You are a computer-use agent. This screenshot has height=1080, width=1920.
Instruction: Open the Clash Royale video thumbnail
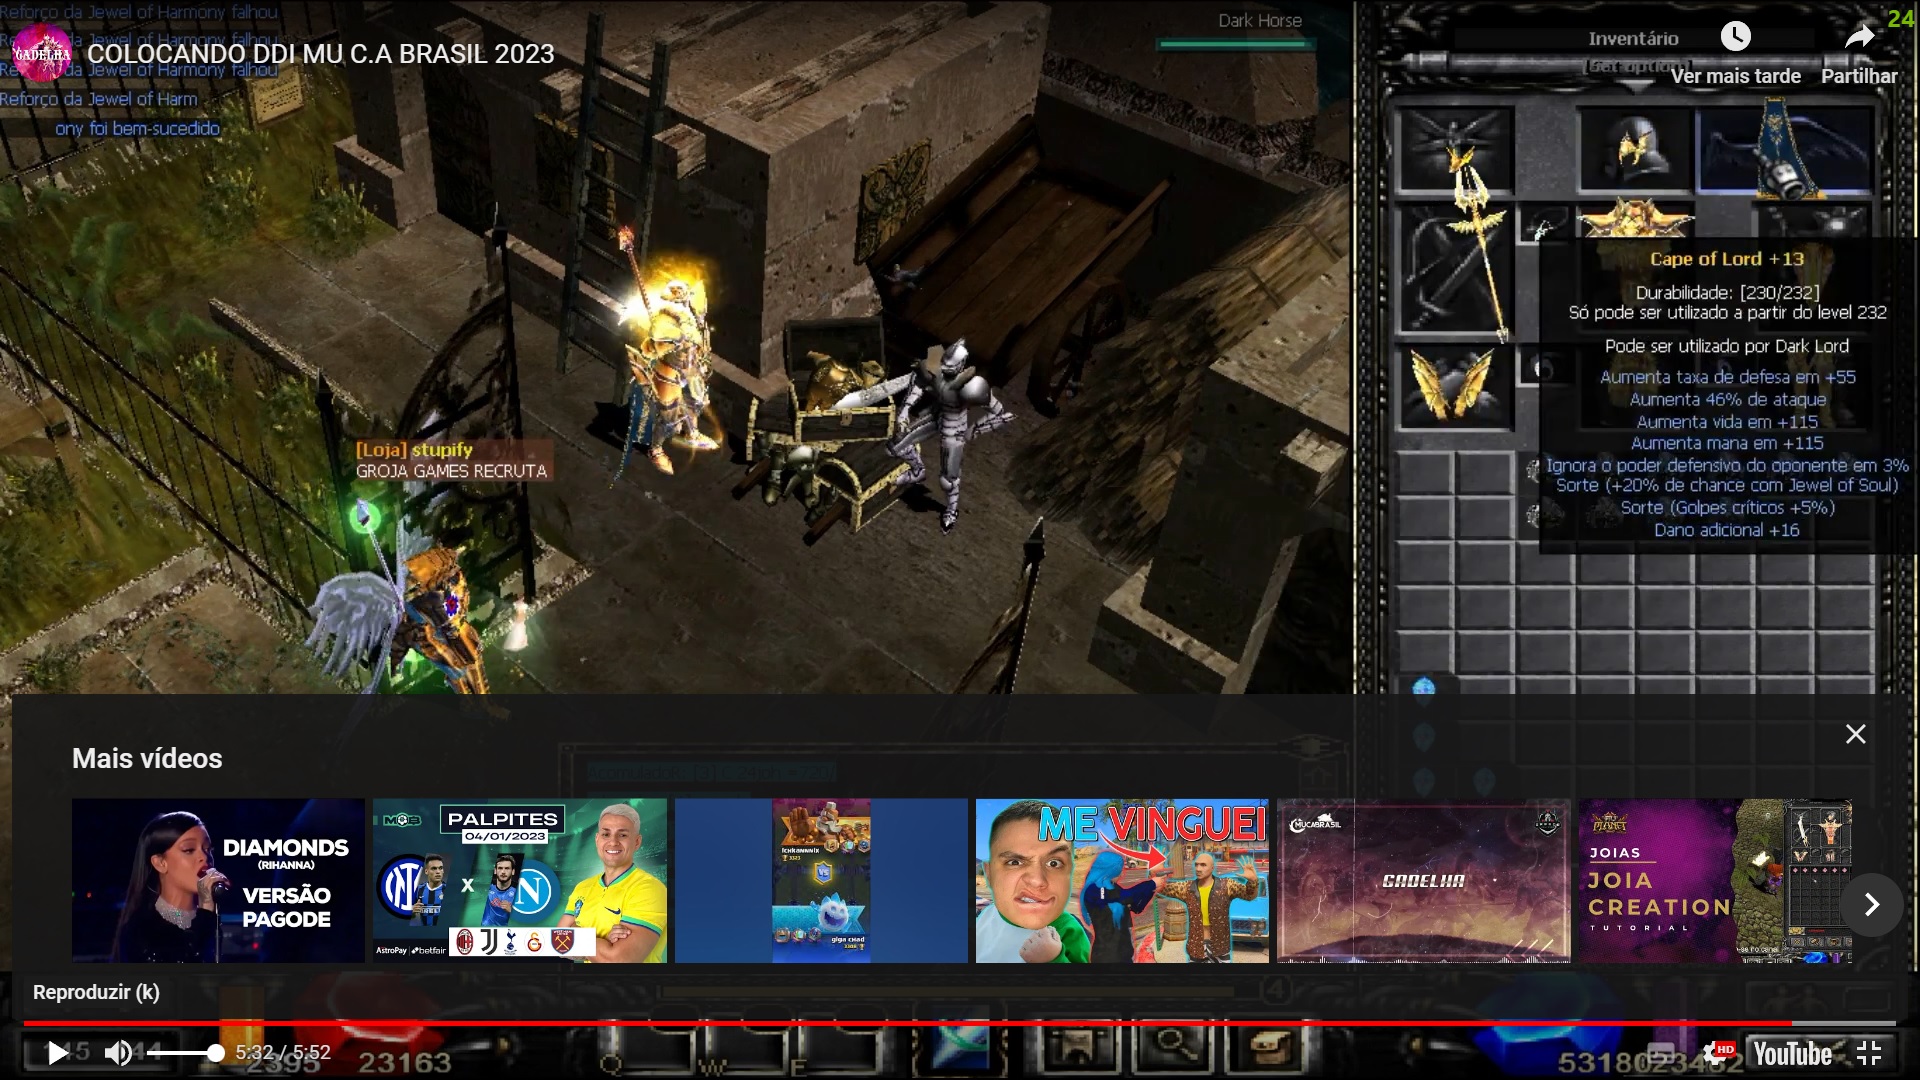(x=821, y=880)
